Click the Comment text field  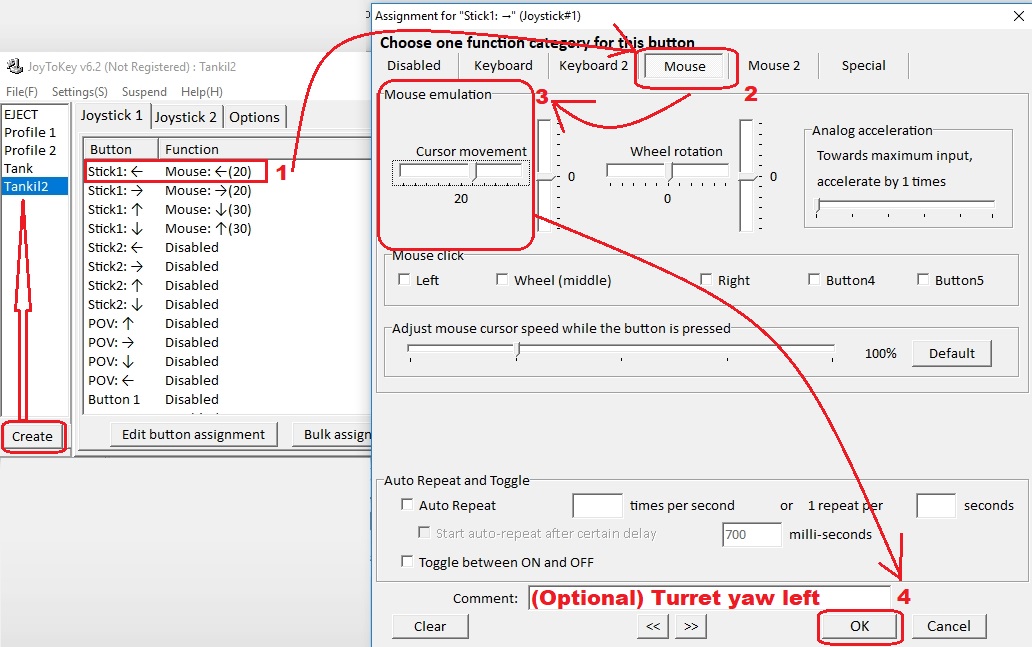pos(709,598)
